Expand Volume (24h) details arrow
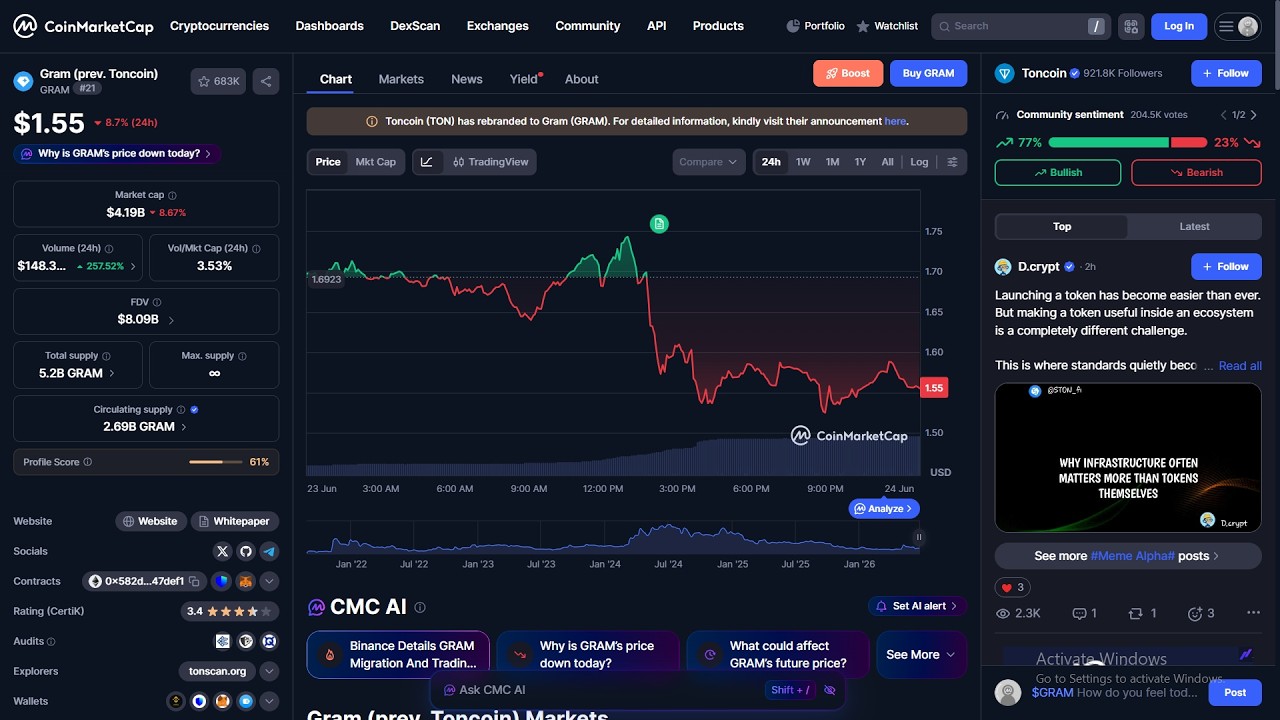1280x720 pixels. coord(133,266)
